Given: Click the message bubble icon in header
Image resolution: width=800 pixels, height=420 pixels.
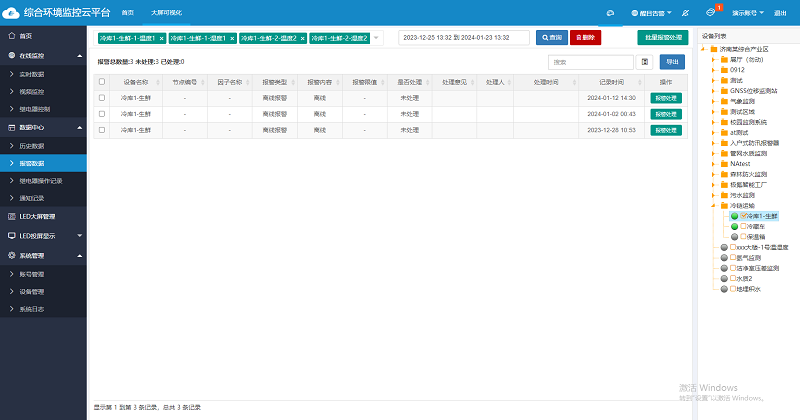Looking at the screenshot, I should point(610,13).
